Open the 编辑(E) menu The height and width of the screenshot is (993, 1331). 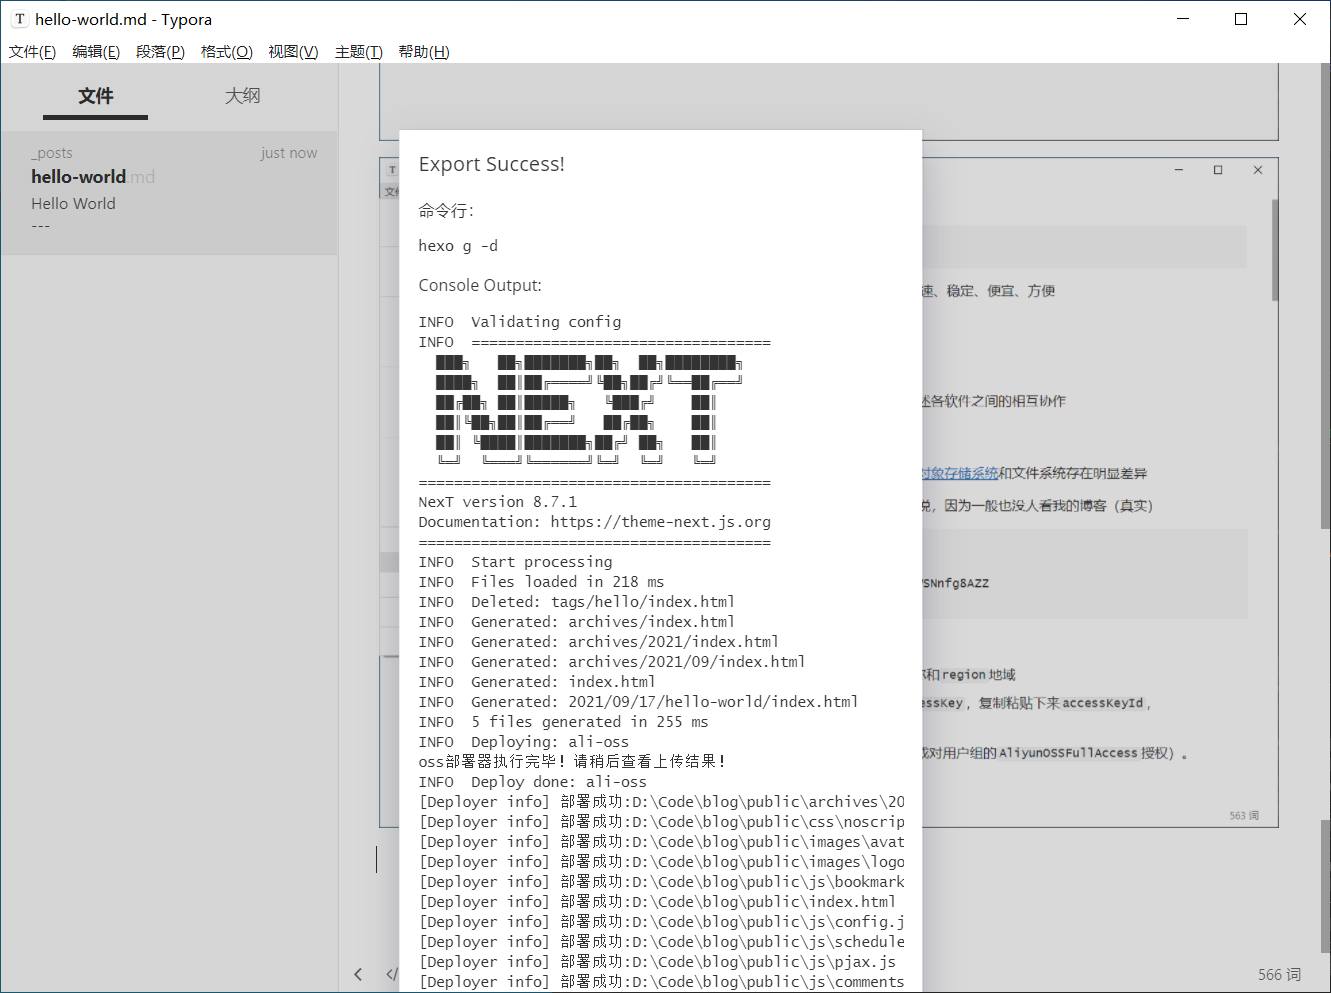coord(96,52)
